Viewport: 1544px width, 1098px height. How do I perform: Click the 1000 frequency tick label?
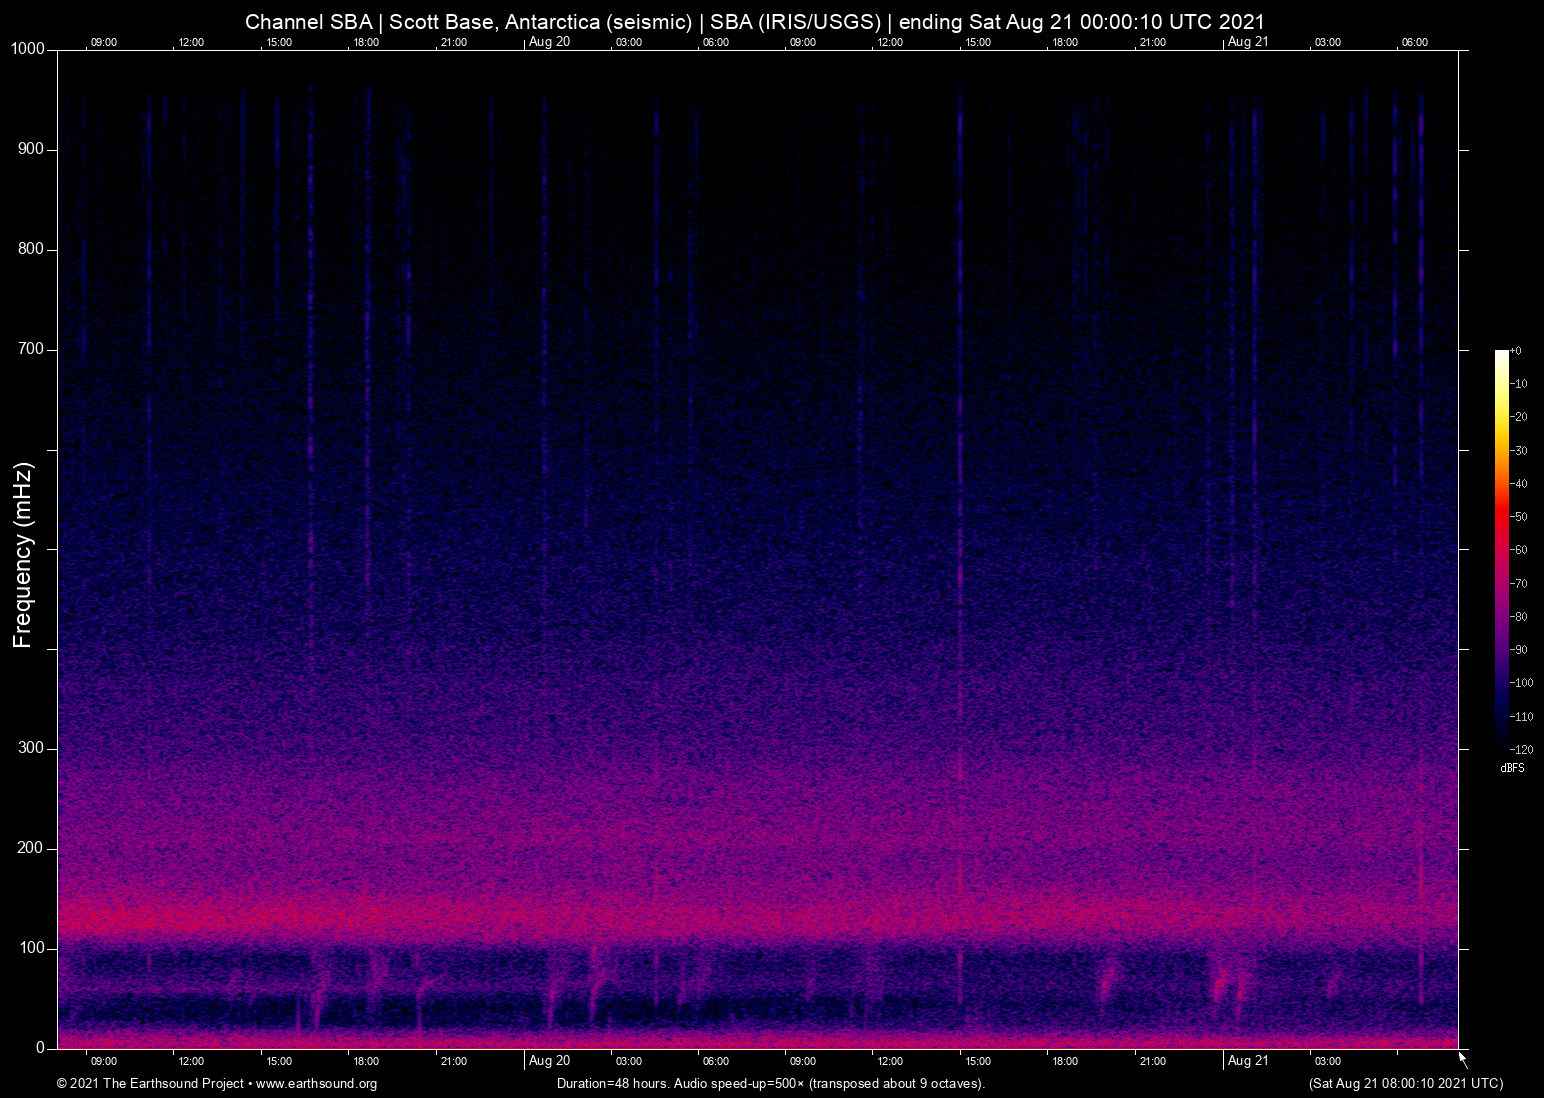click(x=30, y=47)
